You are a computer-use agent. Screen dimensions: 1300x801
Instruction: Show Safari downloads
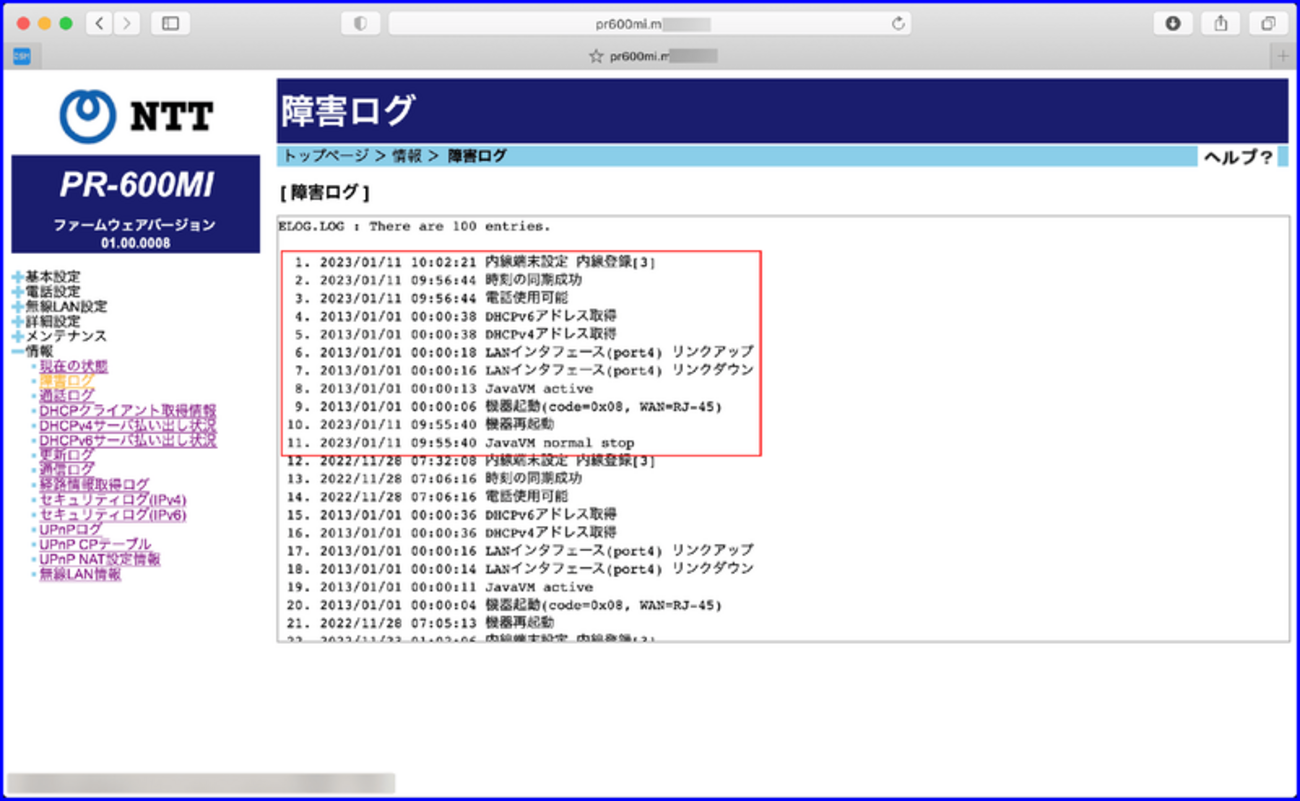pos(1173,24)
